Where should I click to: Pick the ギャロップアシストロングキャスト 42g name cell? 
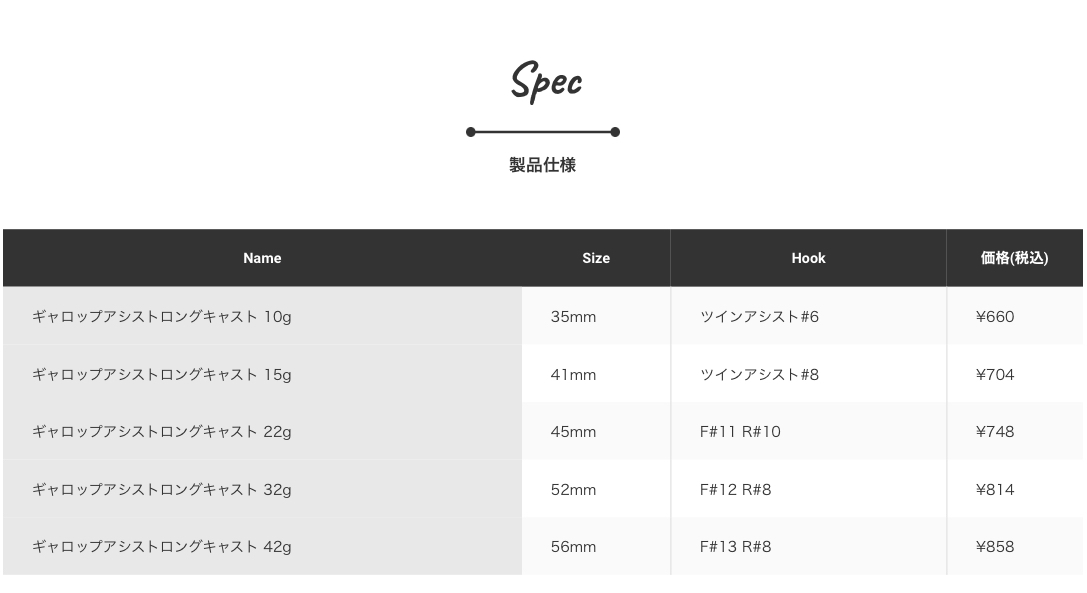pos(162,547)
